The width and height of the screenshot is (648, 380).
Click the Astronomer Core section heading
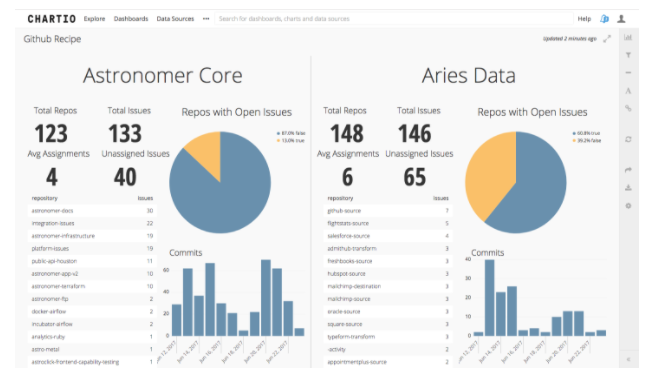click(x=162, y=76)
